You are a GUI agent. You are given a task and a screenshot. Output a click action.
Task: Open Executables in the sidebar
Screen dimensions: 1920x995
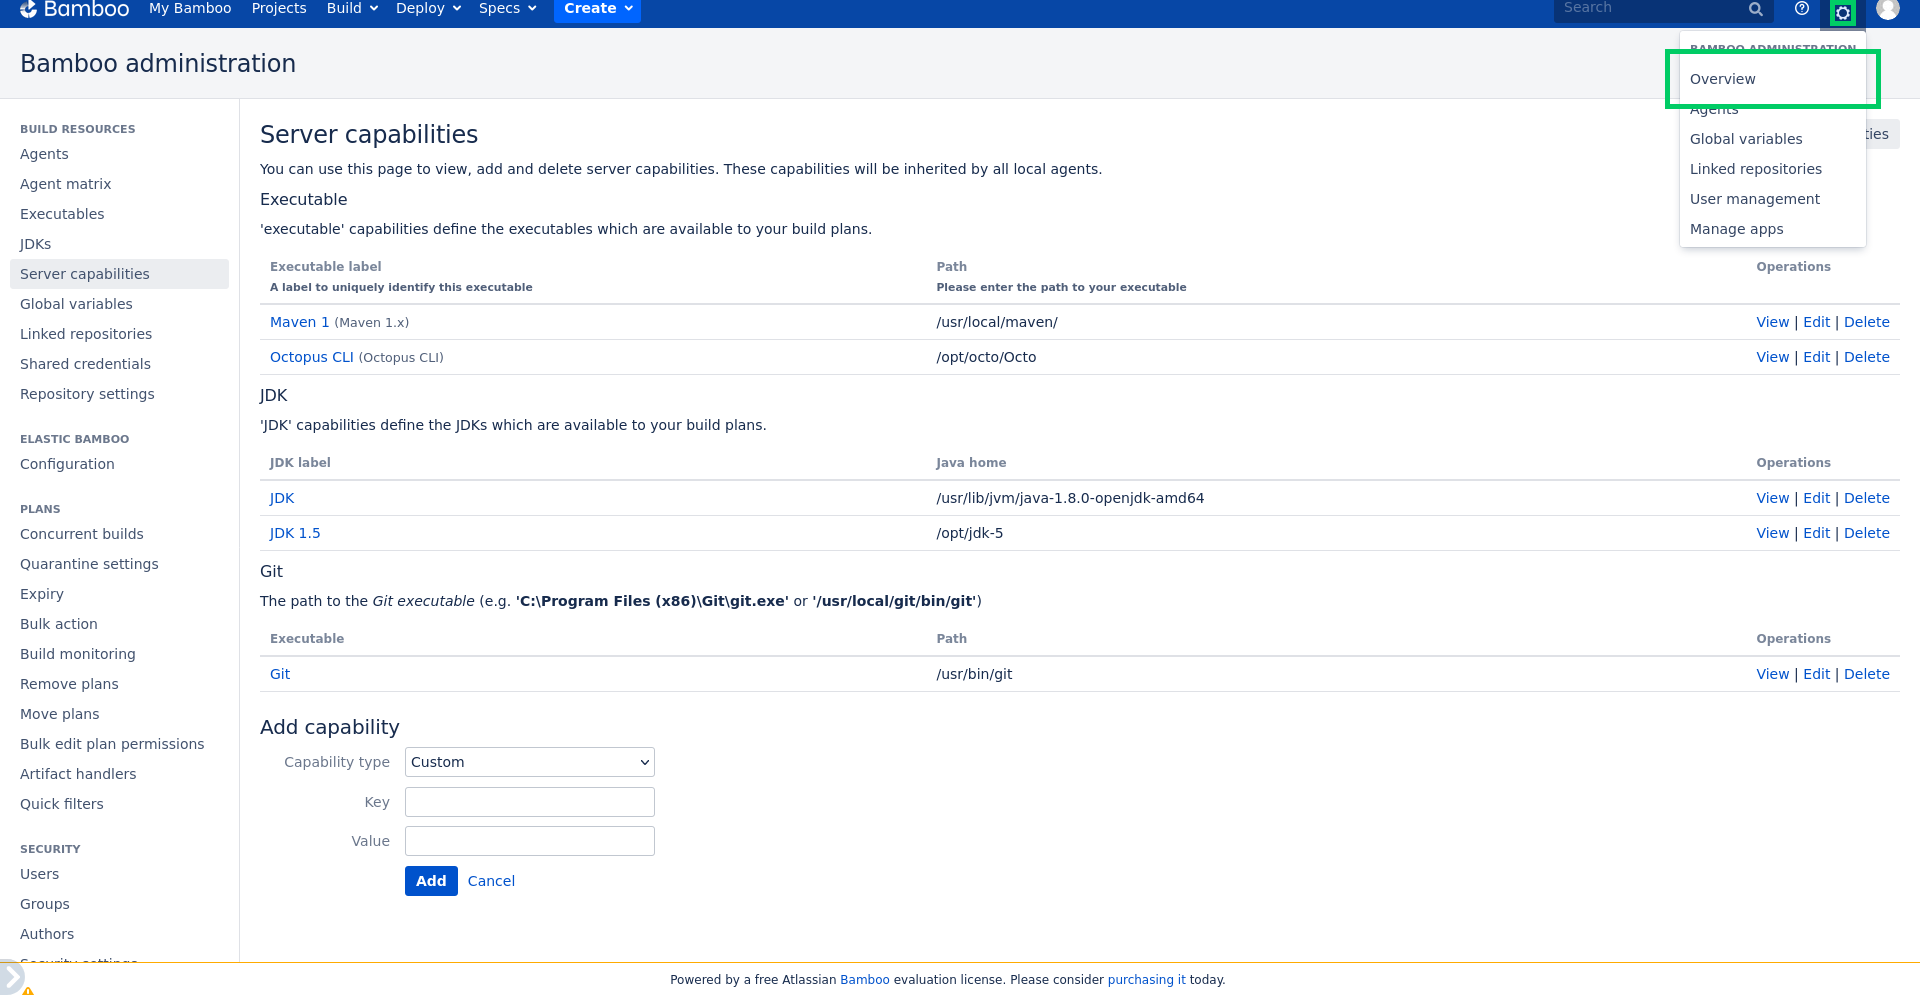62,214
